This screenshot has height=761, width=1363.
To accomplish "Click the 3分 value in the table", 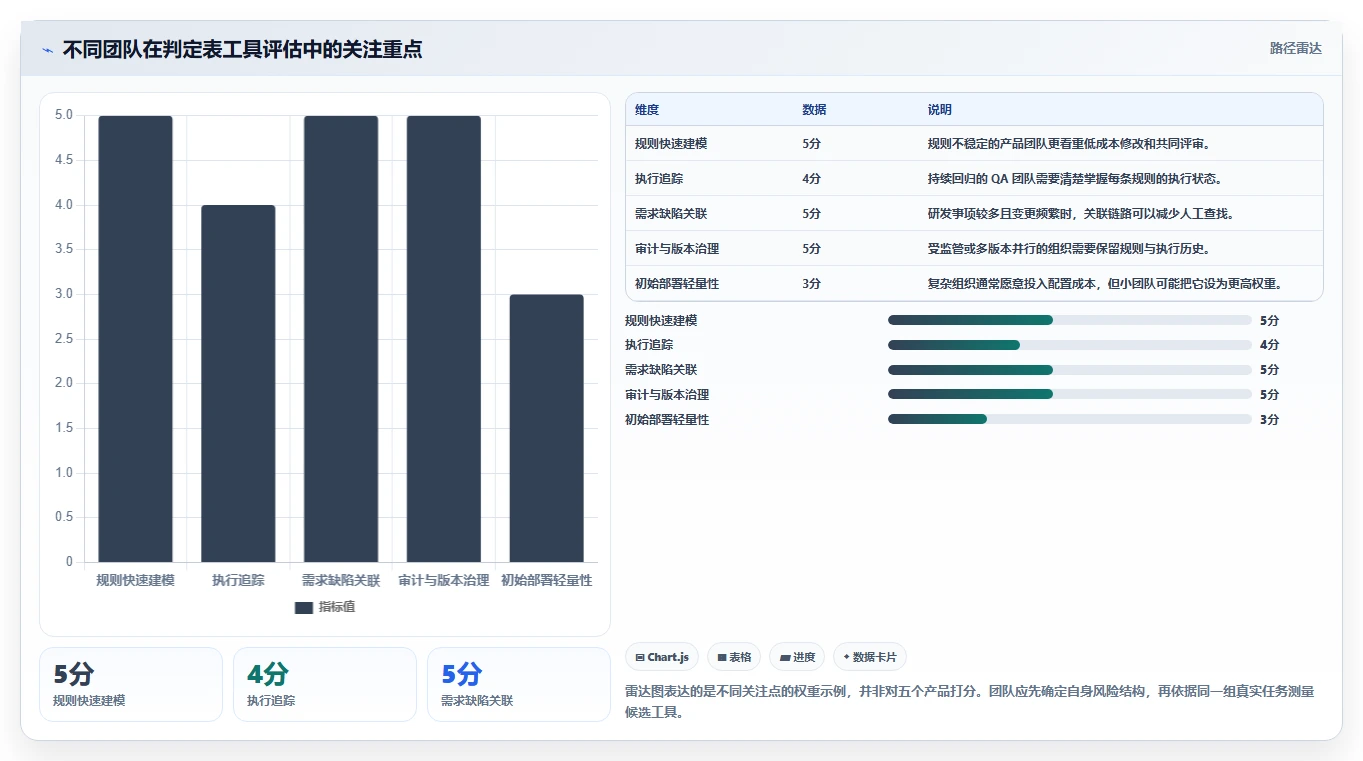I will click(x=811, y=284).
